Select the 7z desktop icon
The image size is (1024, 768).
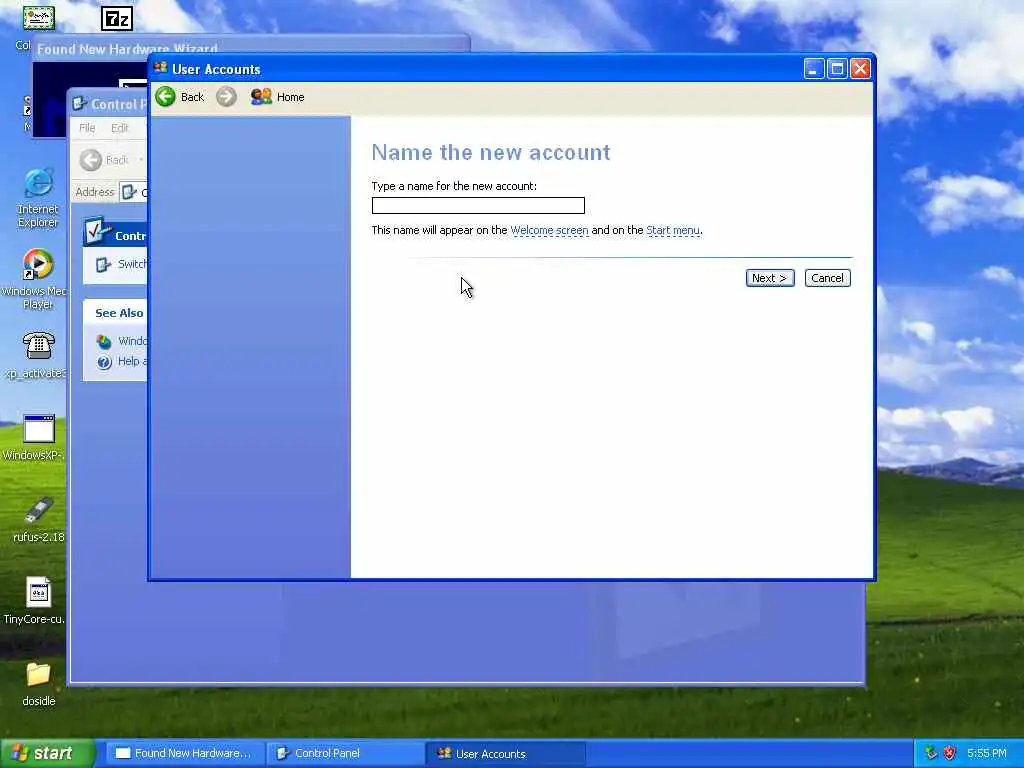117,18
